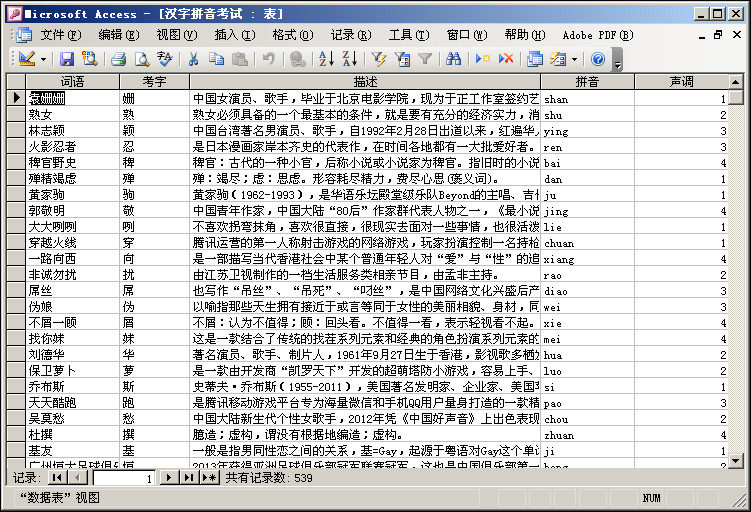Click the pinyin cell zhuan
Screen dimensions: 751x512
[588, 435]
